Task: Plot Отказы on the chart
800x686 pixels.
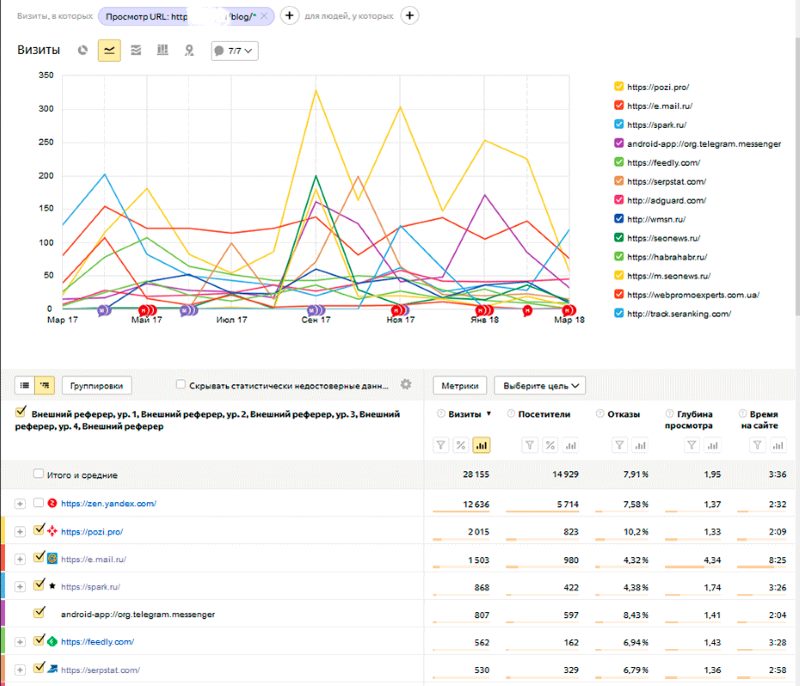Action: click(x=640, y=445)
